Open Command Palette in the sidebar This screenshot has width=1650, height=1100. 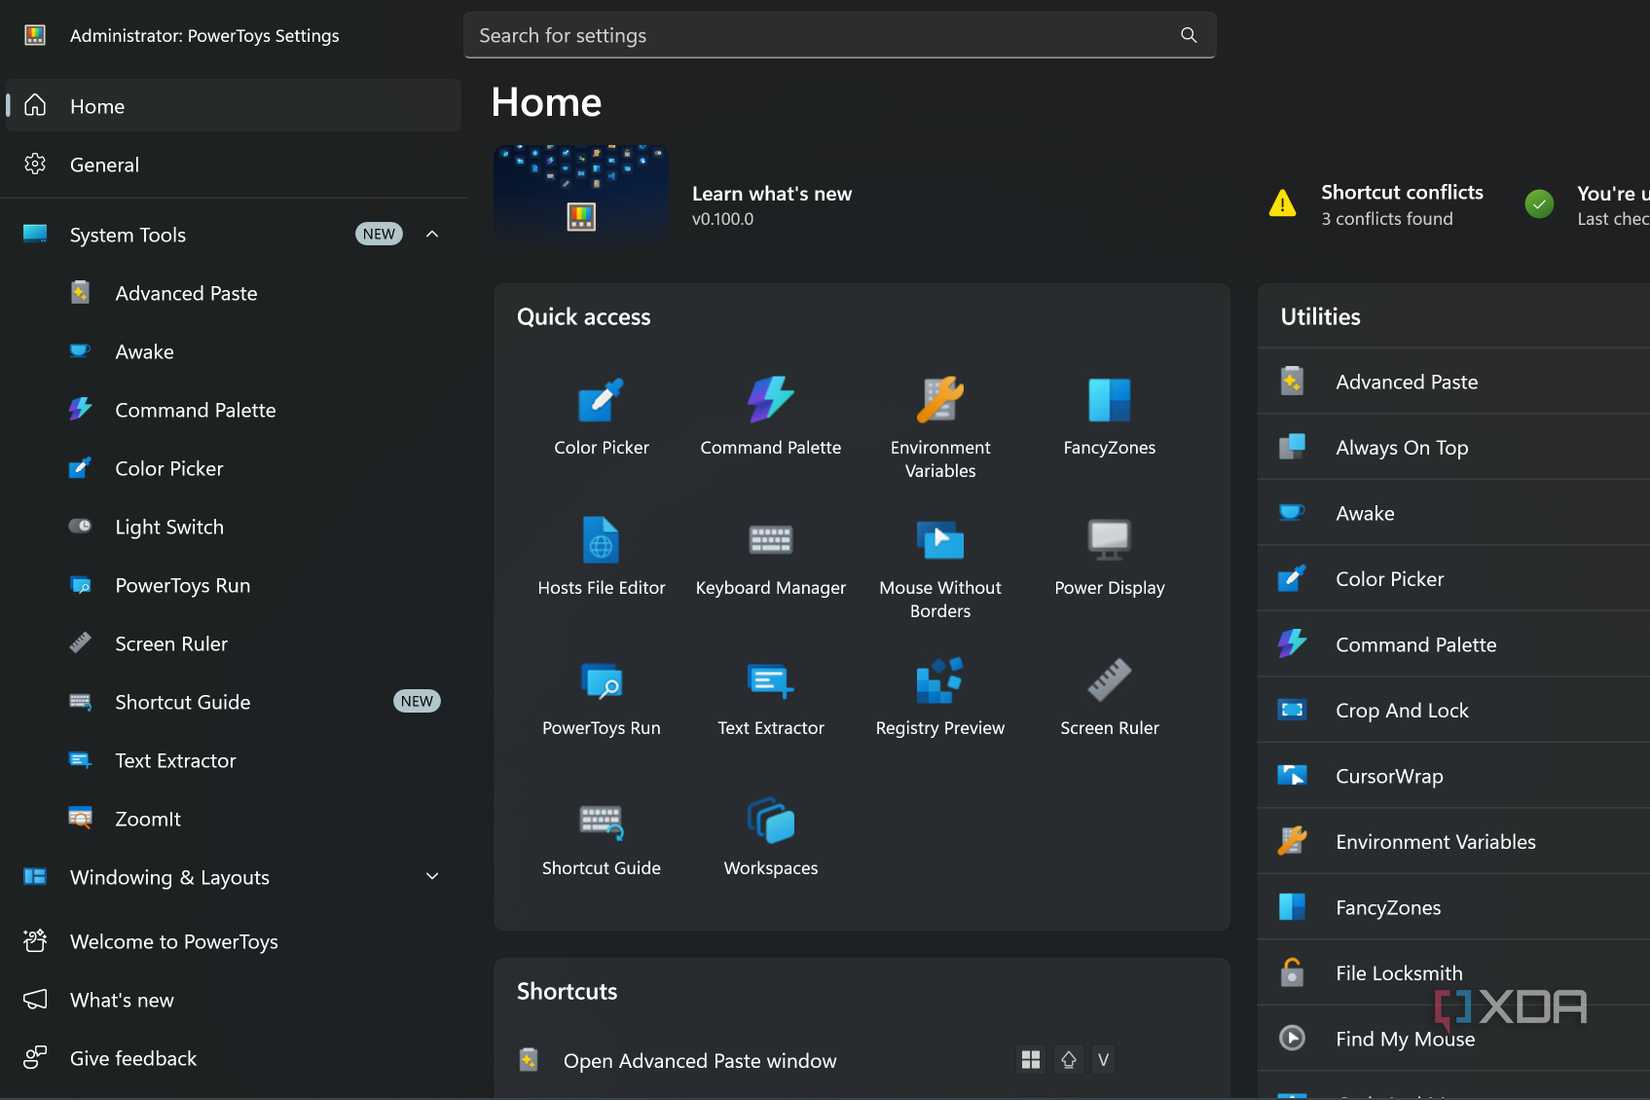234,410
